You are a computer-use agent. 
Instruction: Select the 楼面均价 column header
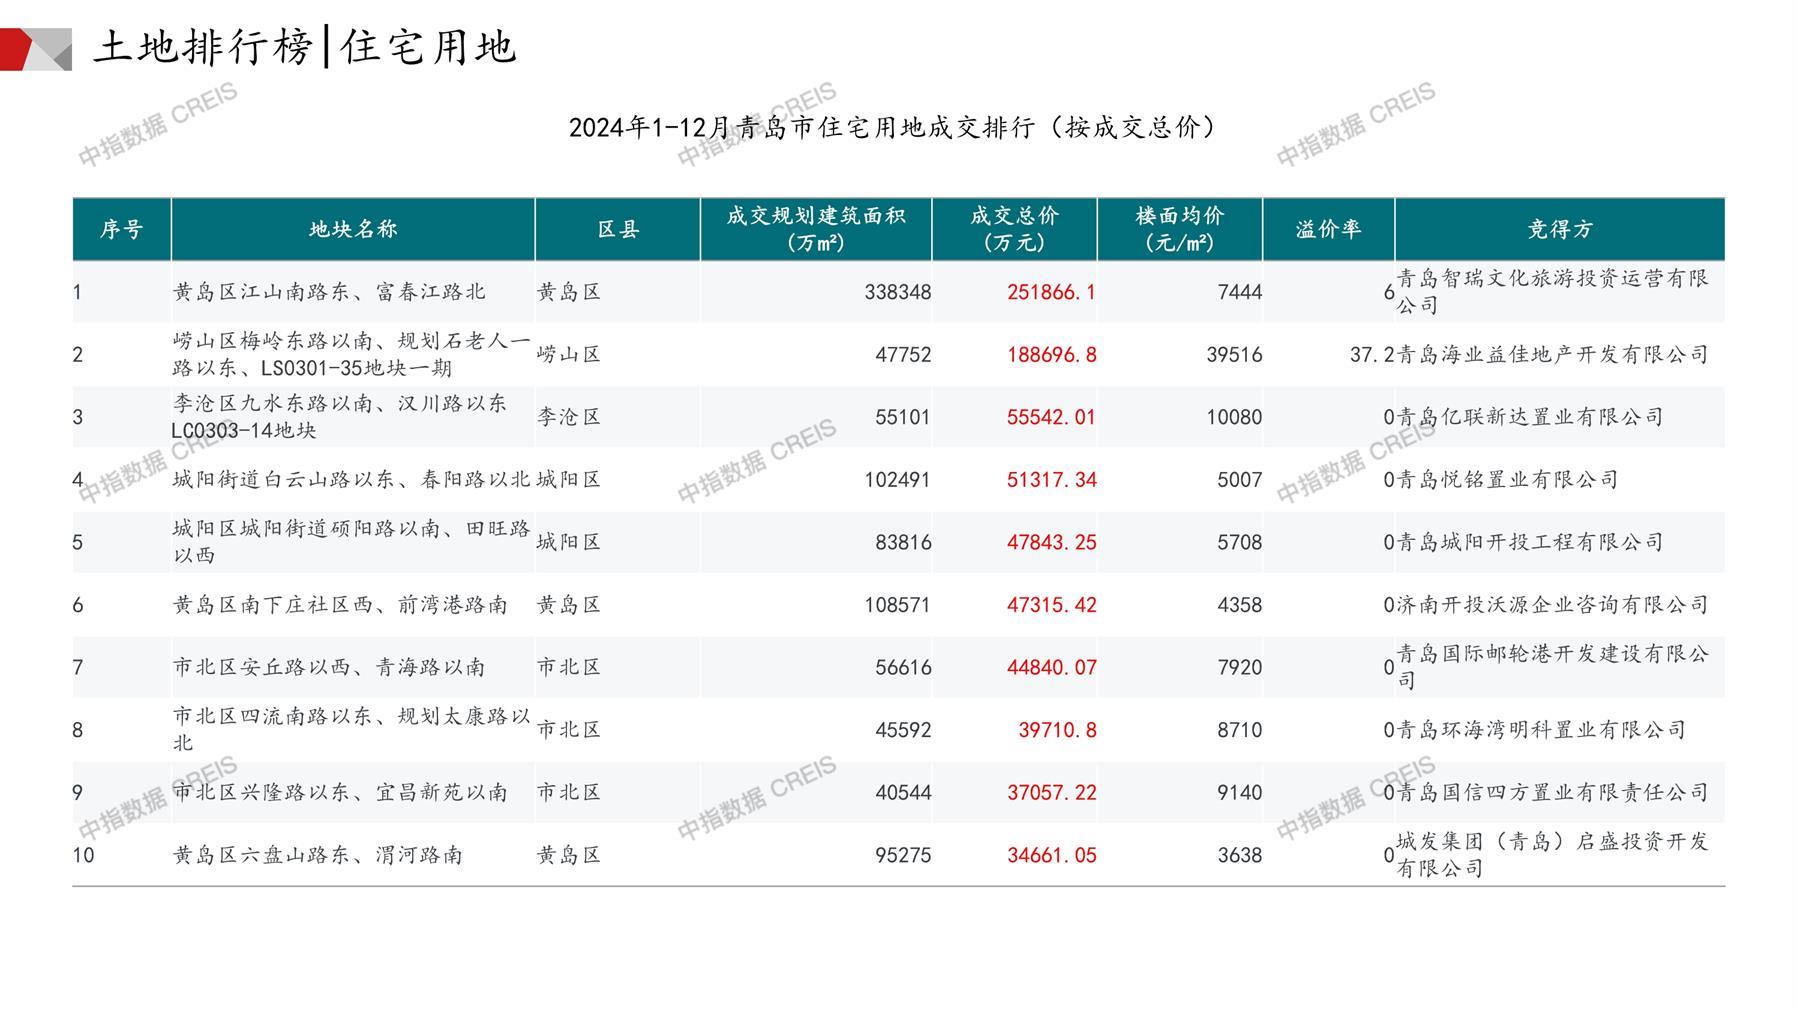pos(1180,229)
